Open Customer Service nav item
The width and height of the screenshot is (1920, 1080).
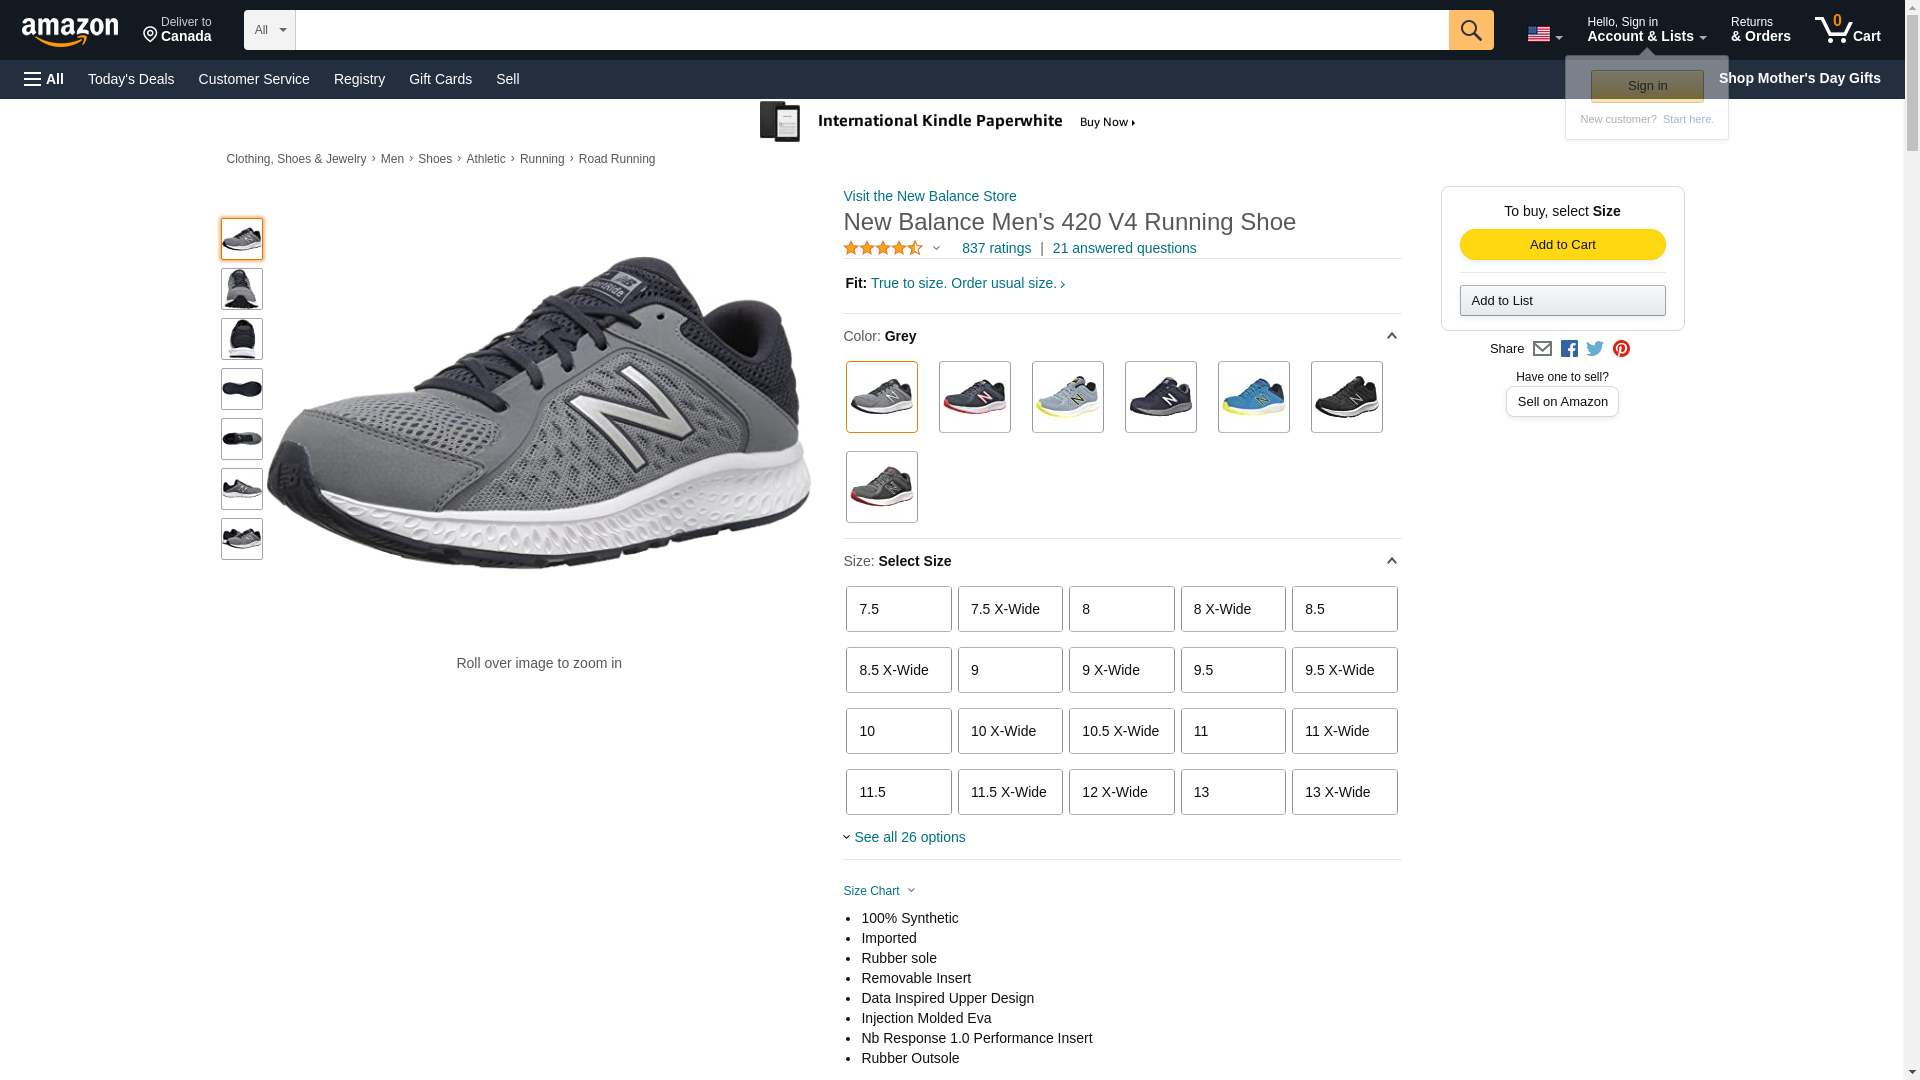(x=254, y=79)
